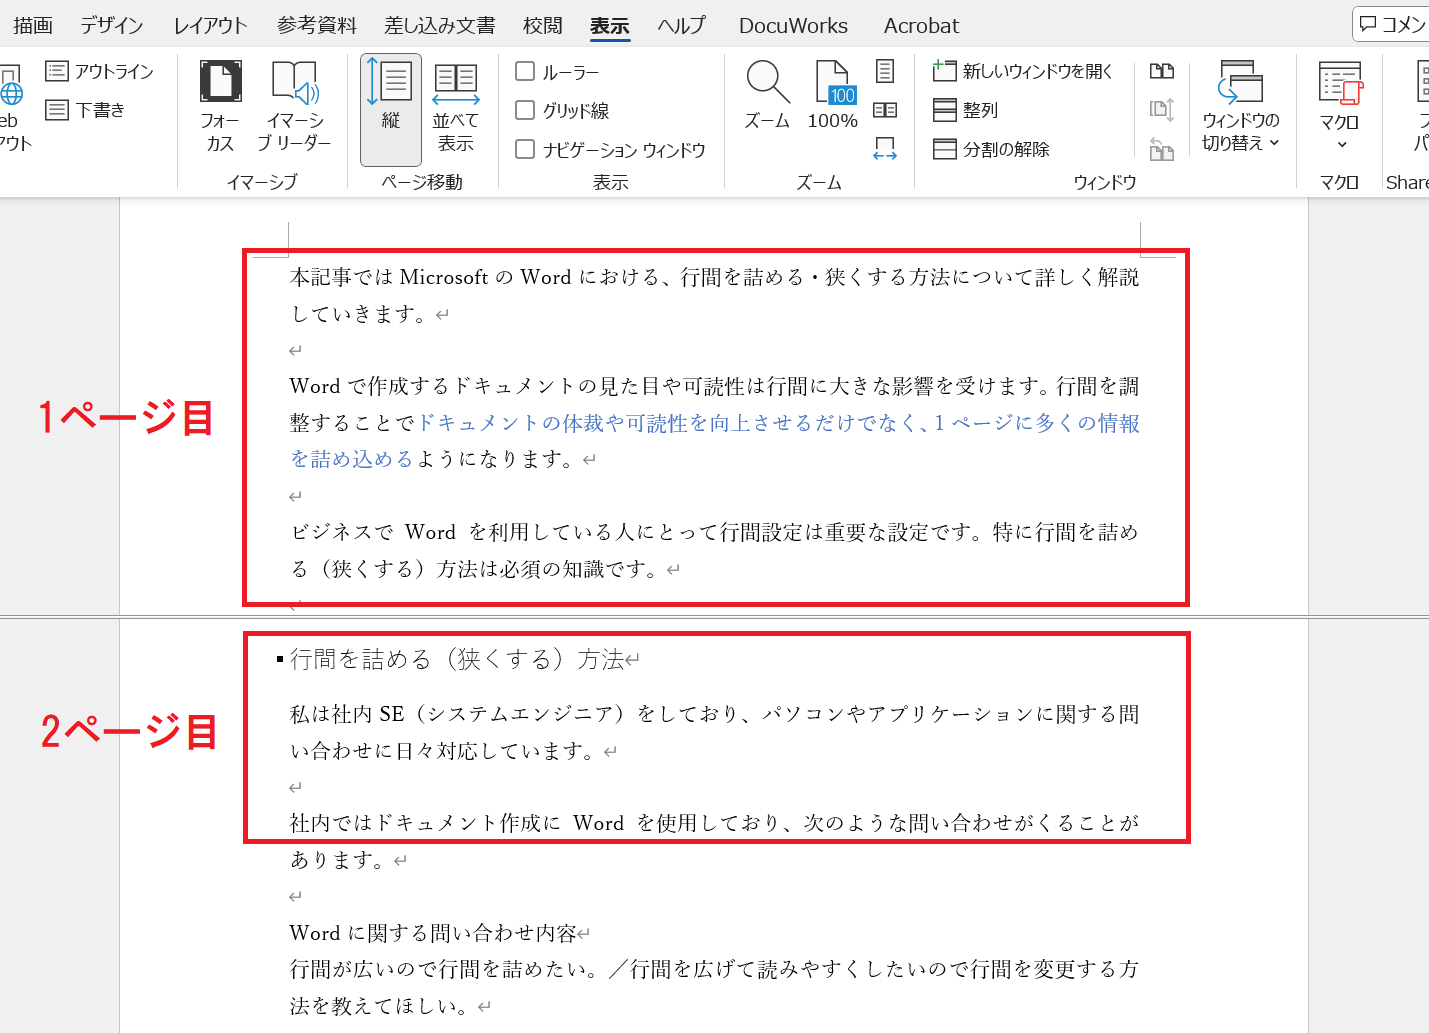Click the multiple pages zoom icon
The width and height of the screenshot is (1429, 1033).
click(x=885, y=110)
